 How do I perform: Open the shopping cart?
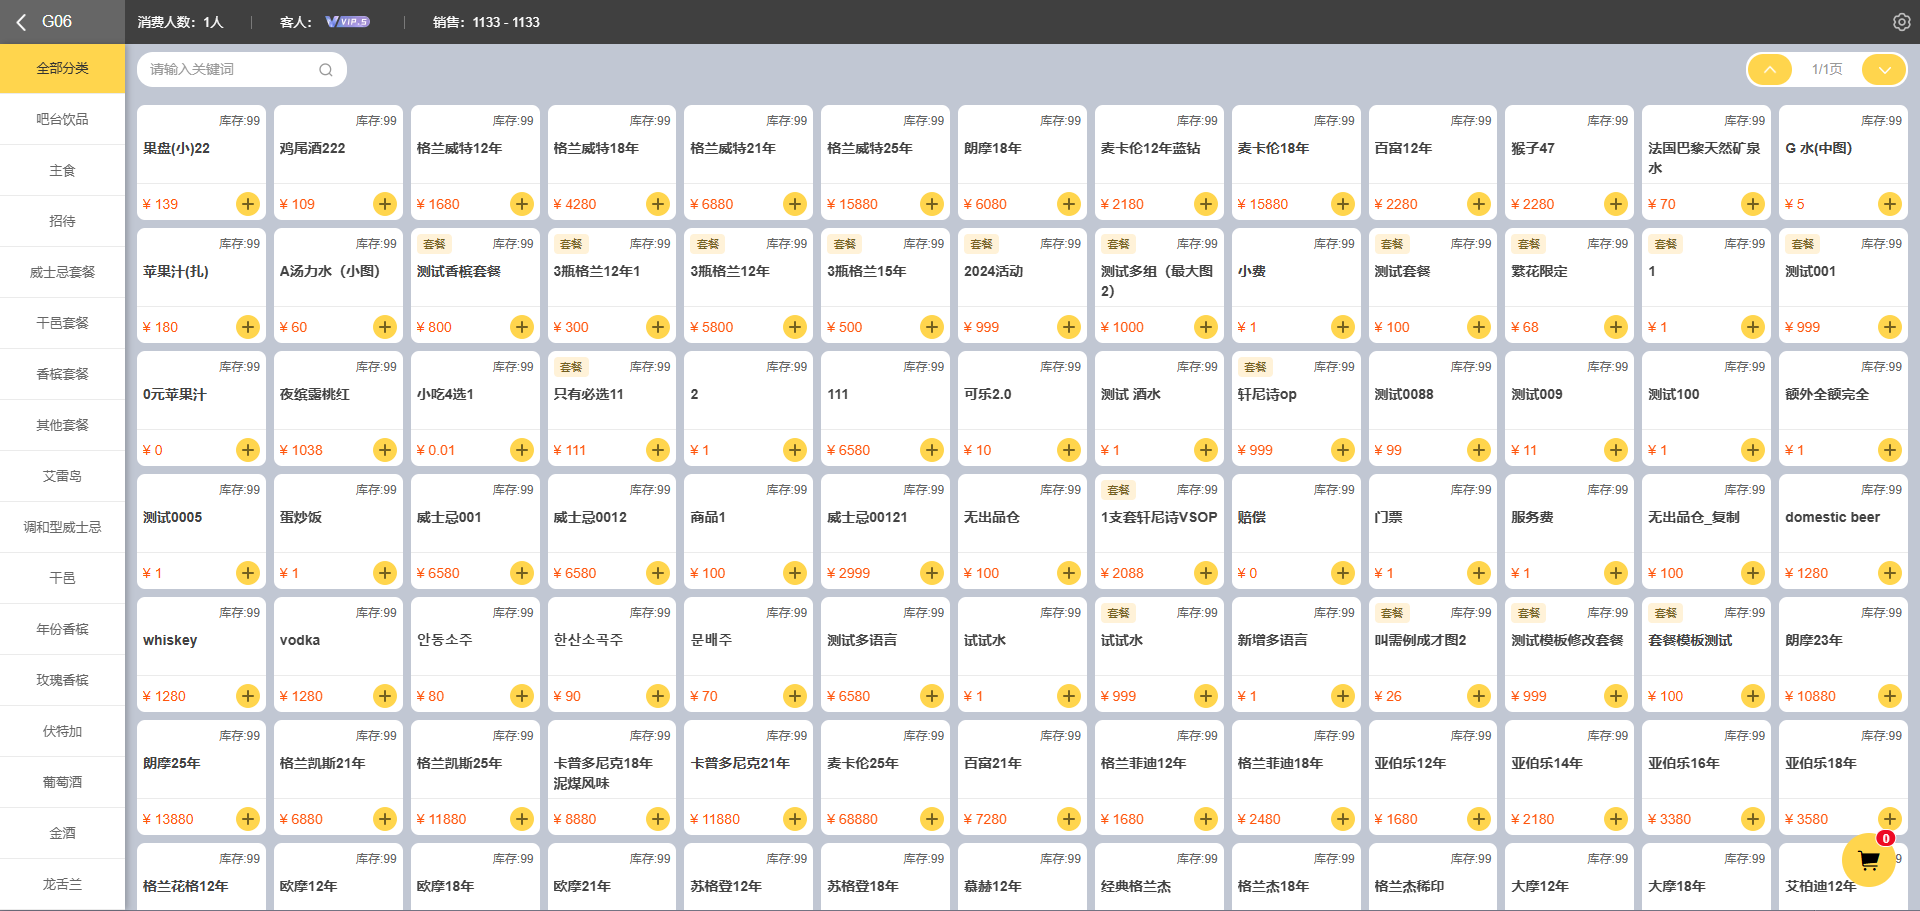1868,860
